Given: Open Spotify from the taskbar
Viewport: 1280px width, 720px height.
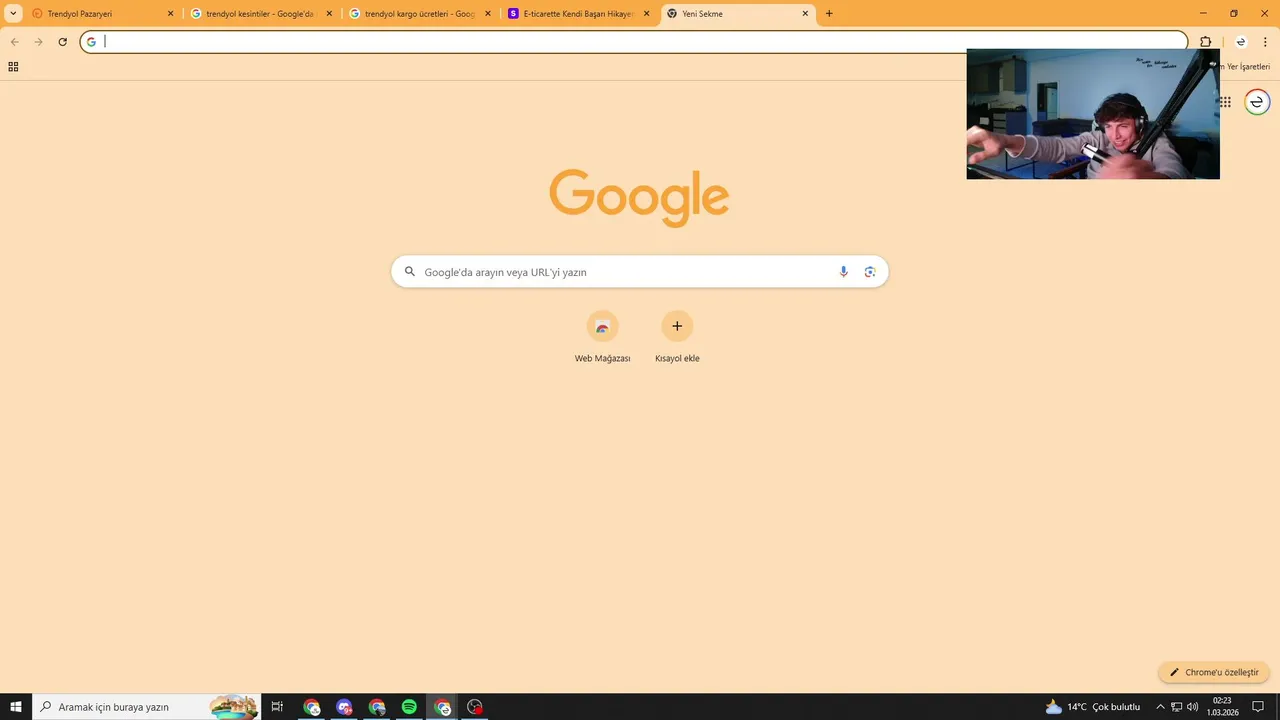Looking at the screenshot, I should [x=409, y=707].
